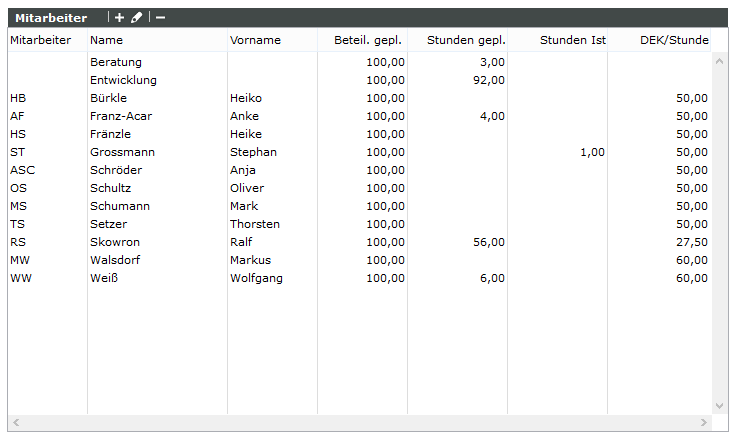Click the vertical scrollbar down arrow
The image size is (736, 436).
(x=719, y=406)
